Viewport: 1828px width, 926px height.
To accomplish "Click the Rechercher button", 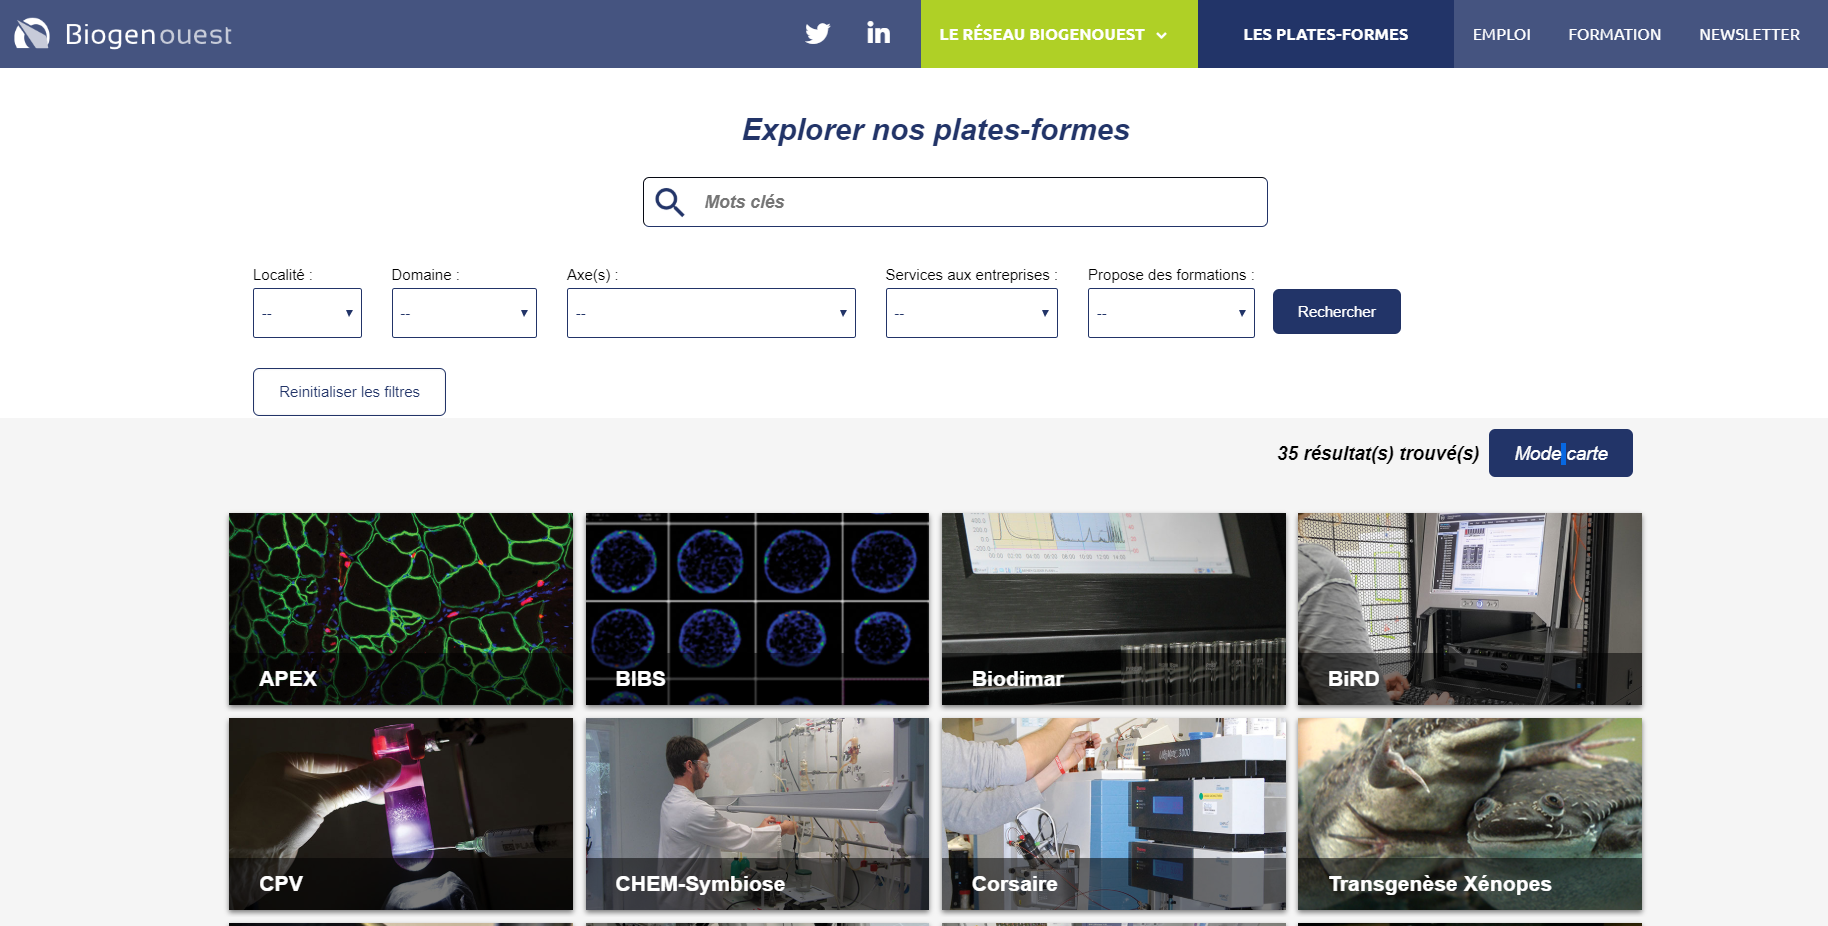I will tap(1336, 312).
